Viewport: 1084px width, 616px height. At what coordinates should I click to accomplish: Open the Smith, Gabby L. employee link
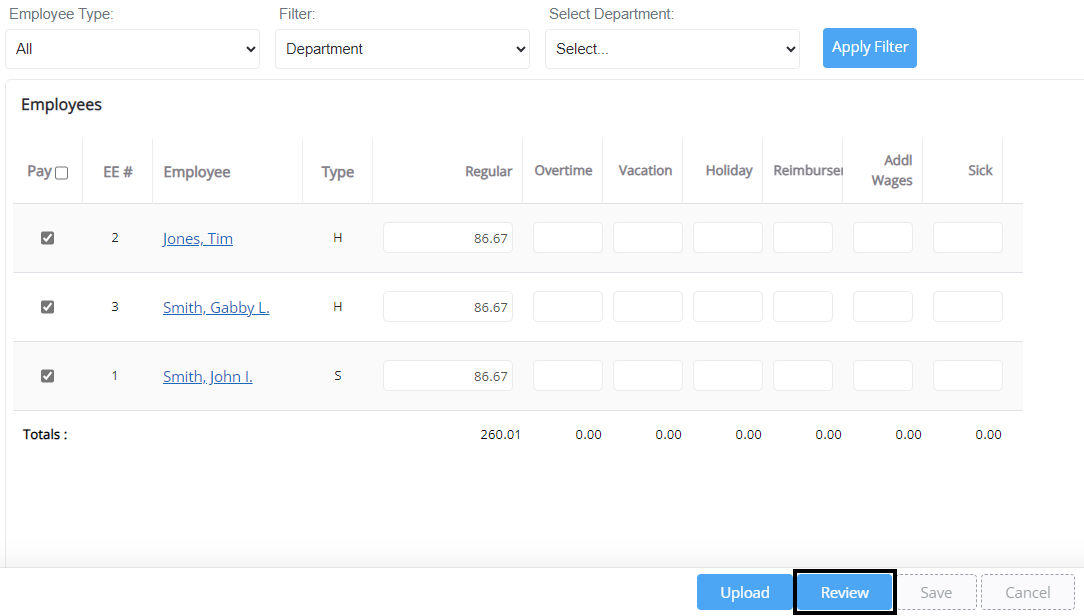click(215, 307)
